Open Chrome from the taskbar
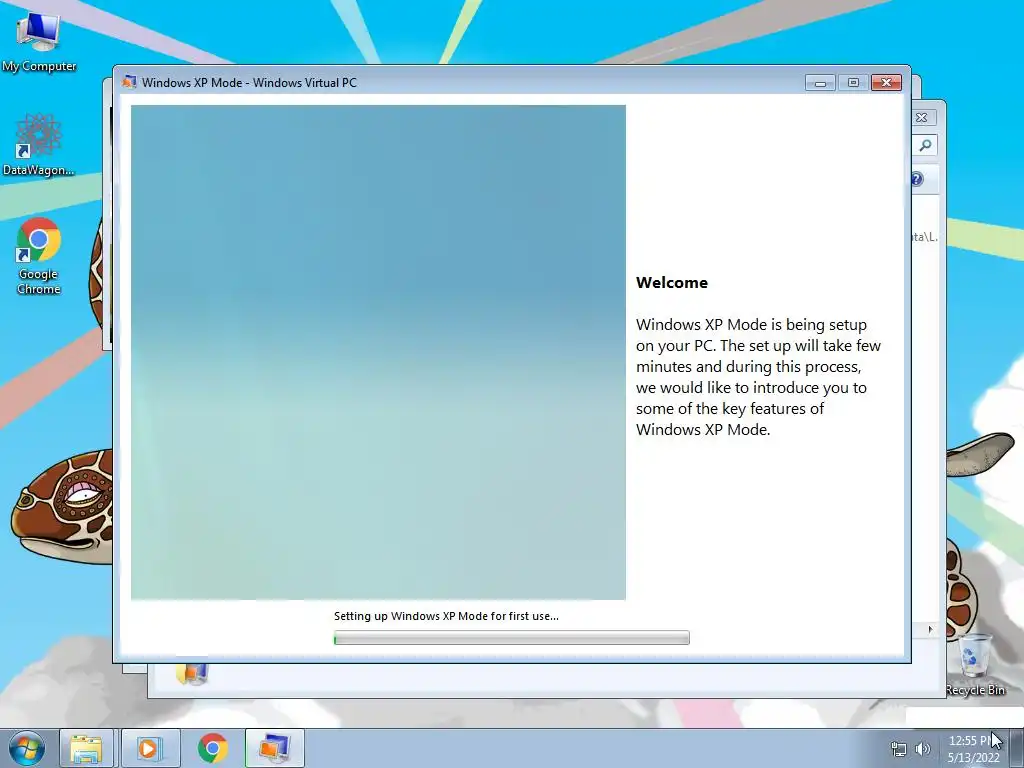 pyautogui.click(x=213, y=748)
